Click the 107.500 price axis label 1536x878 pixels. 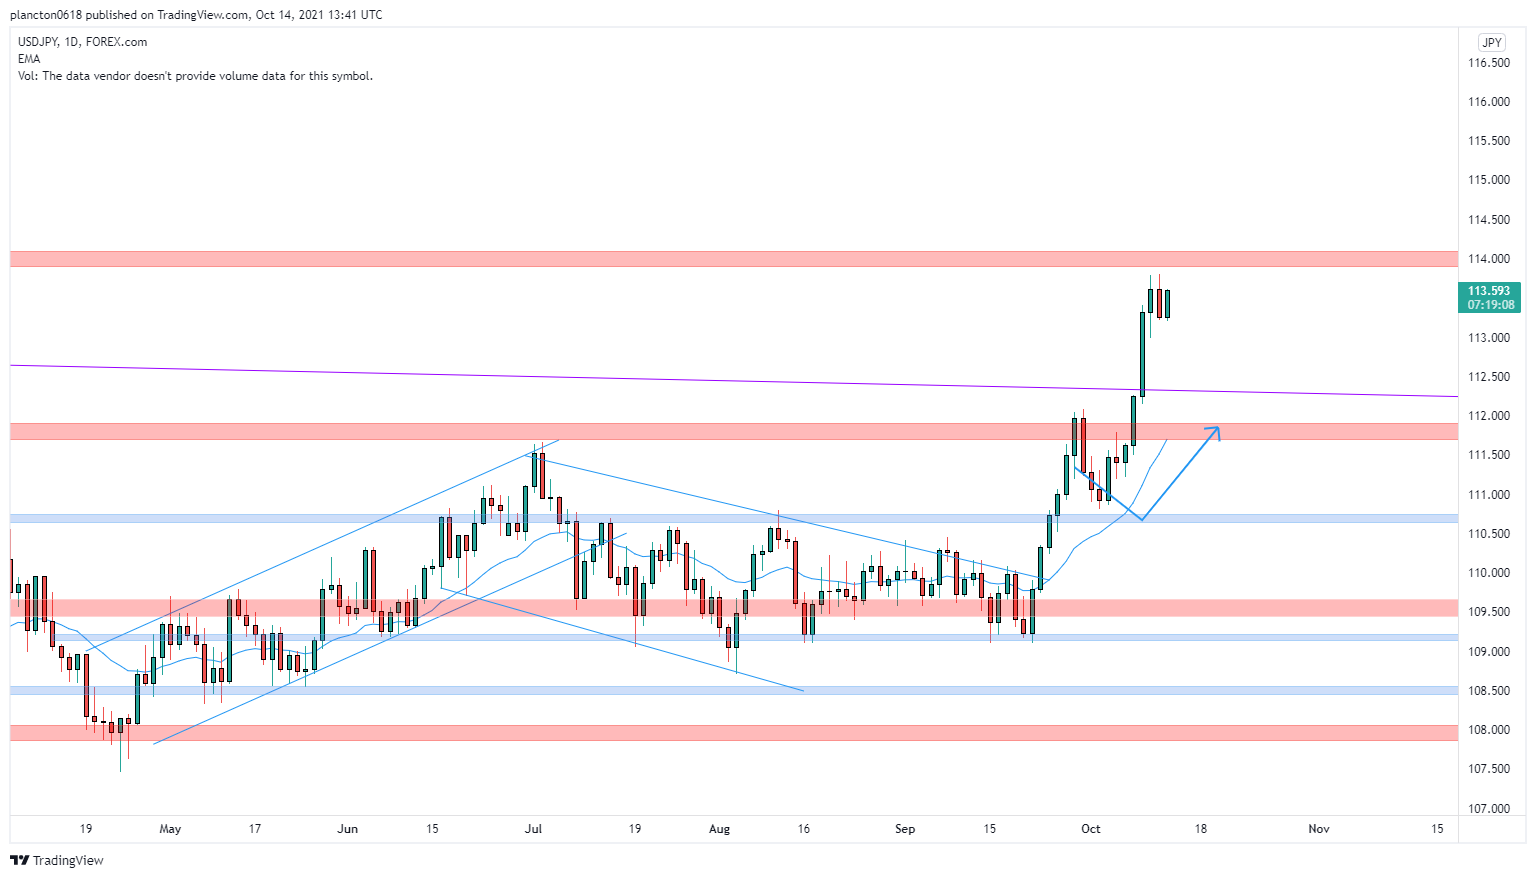pos(1488,769)
